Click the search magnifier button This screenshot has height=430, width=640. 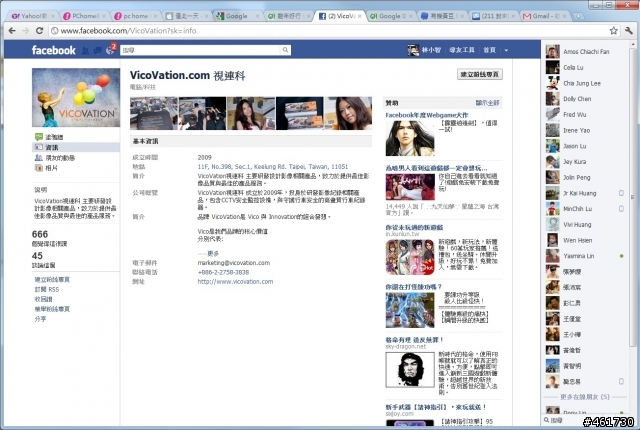tap(285, 50)
